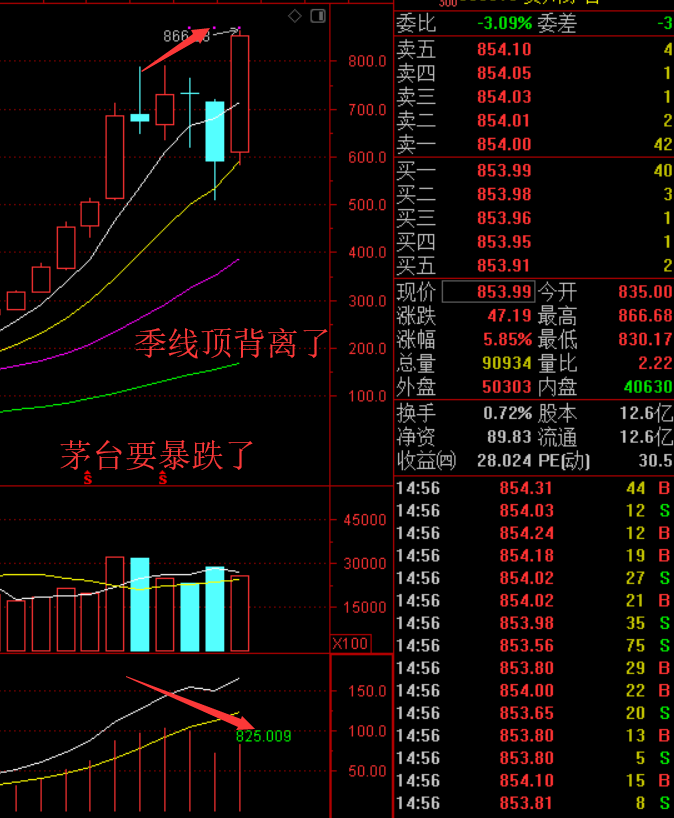674x818 pixels.
Task: Select the trade tick 854.18 with 19 B
Action: pyautogui.click(x=534, y=556)
